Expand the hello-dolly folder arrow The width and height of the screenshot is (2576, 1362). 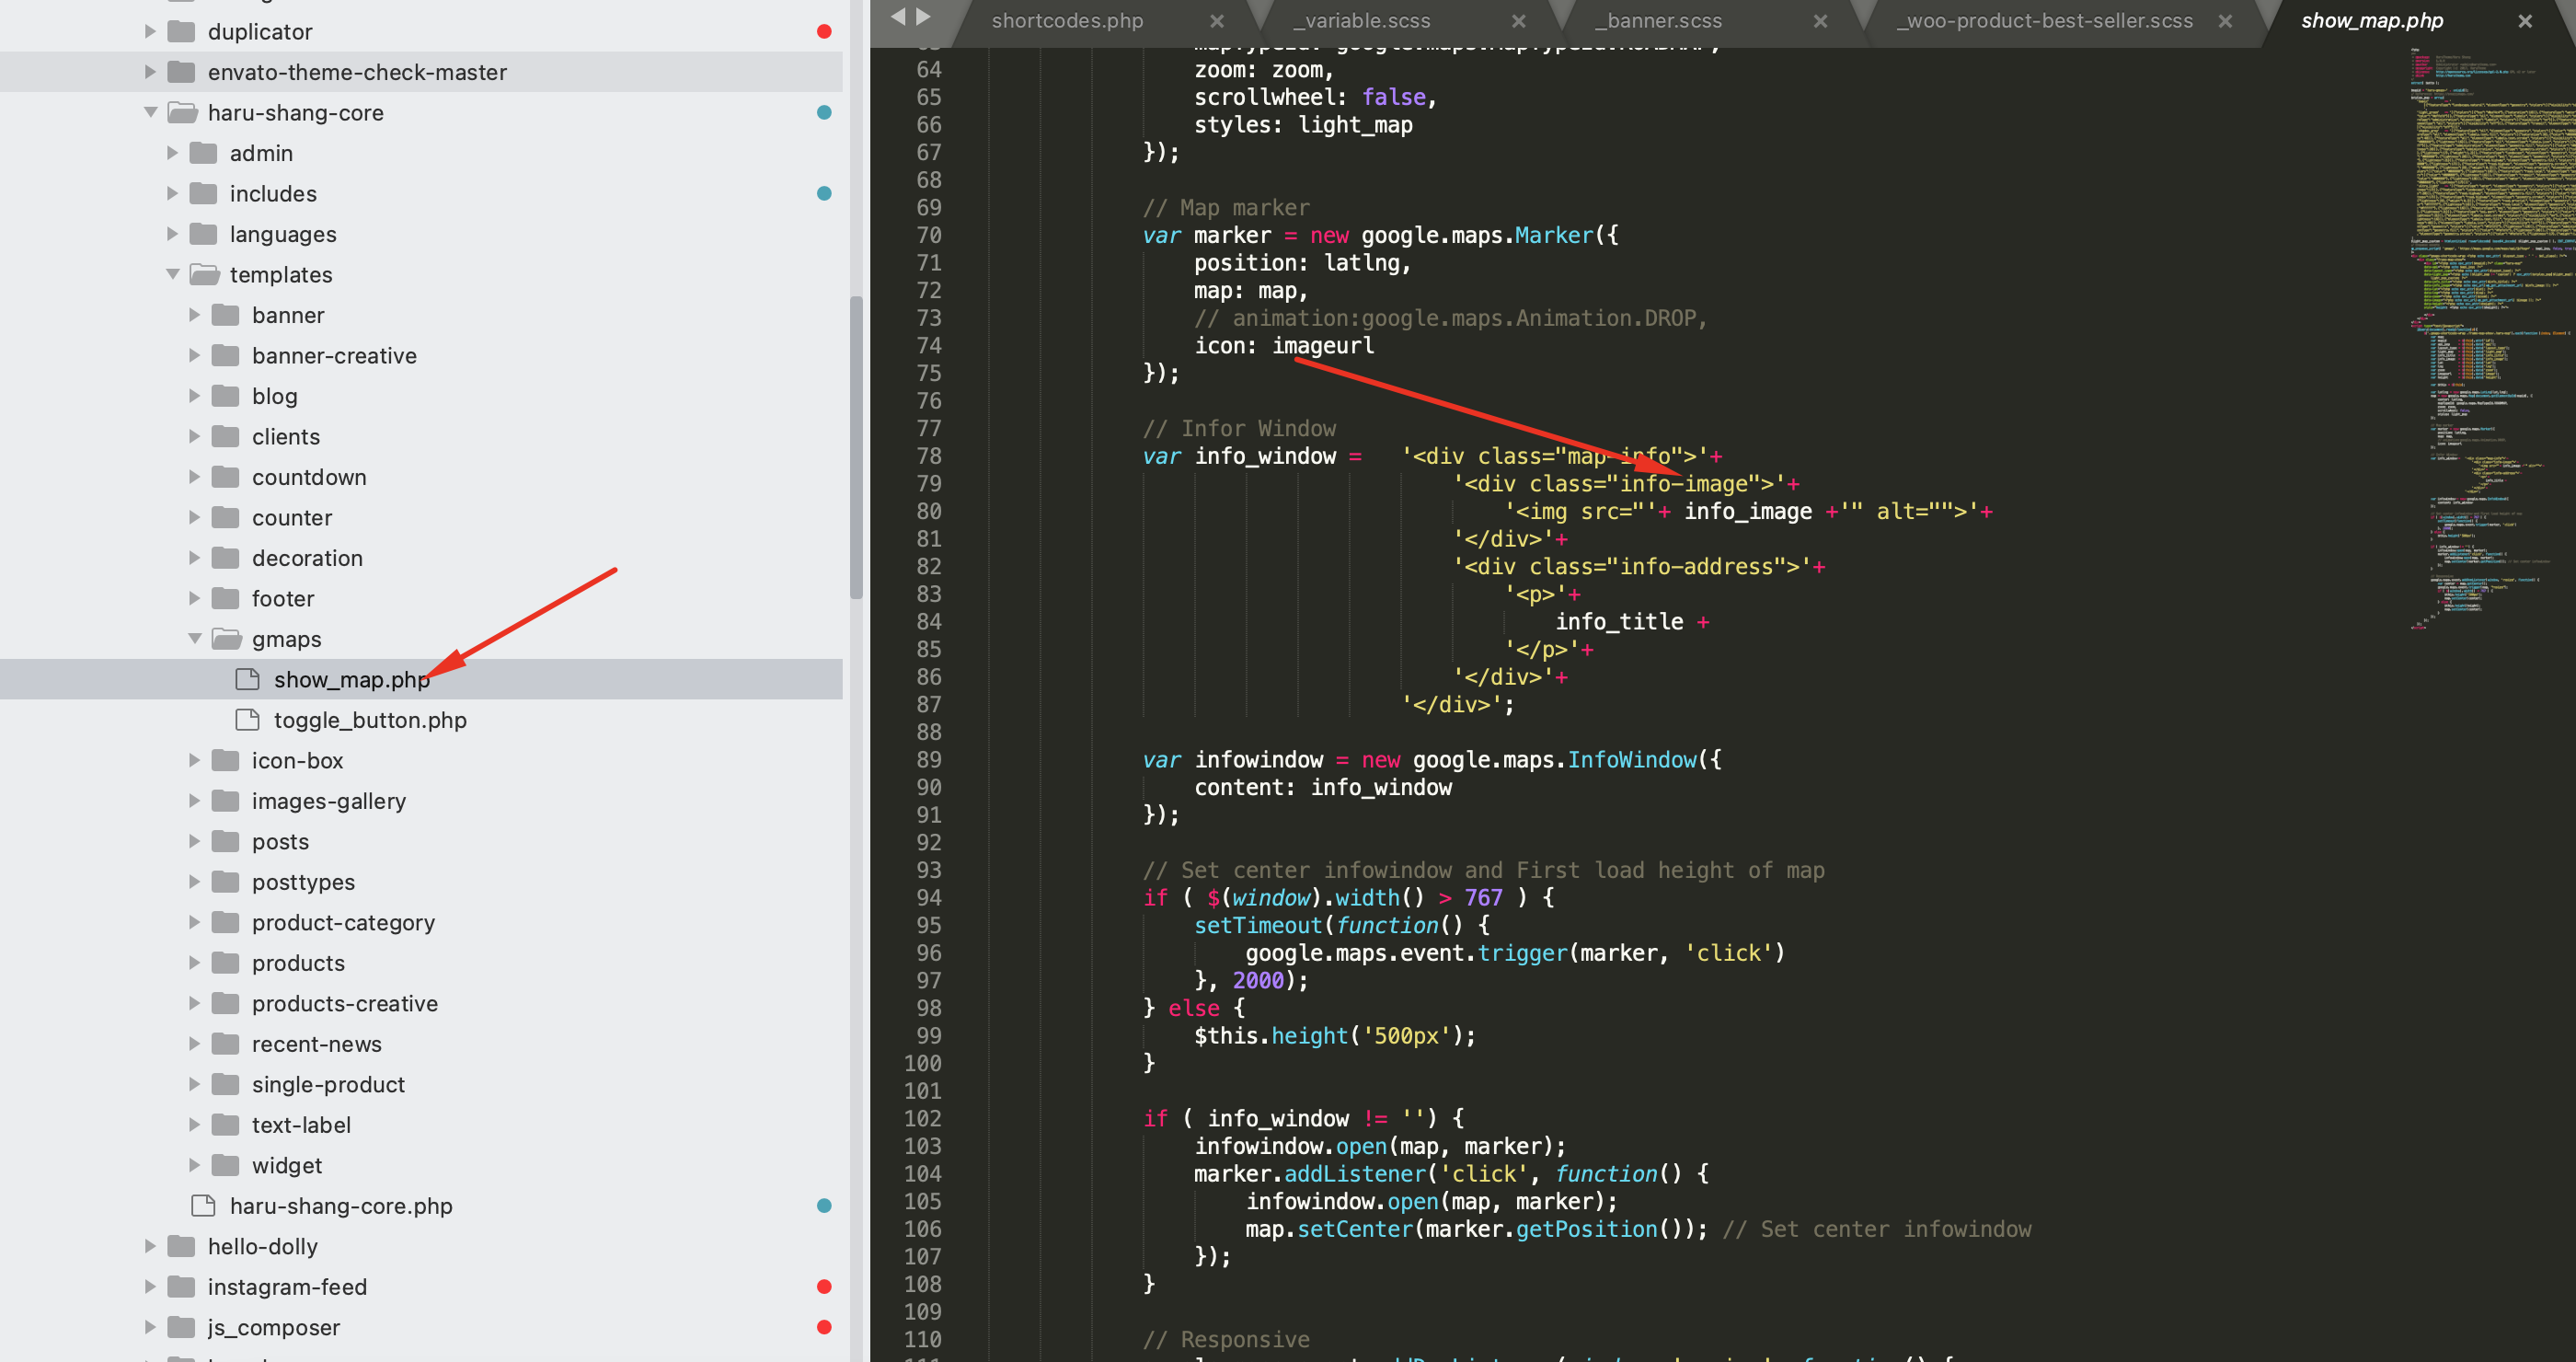click(150, 1246)
